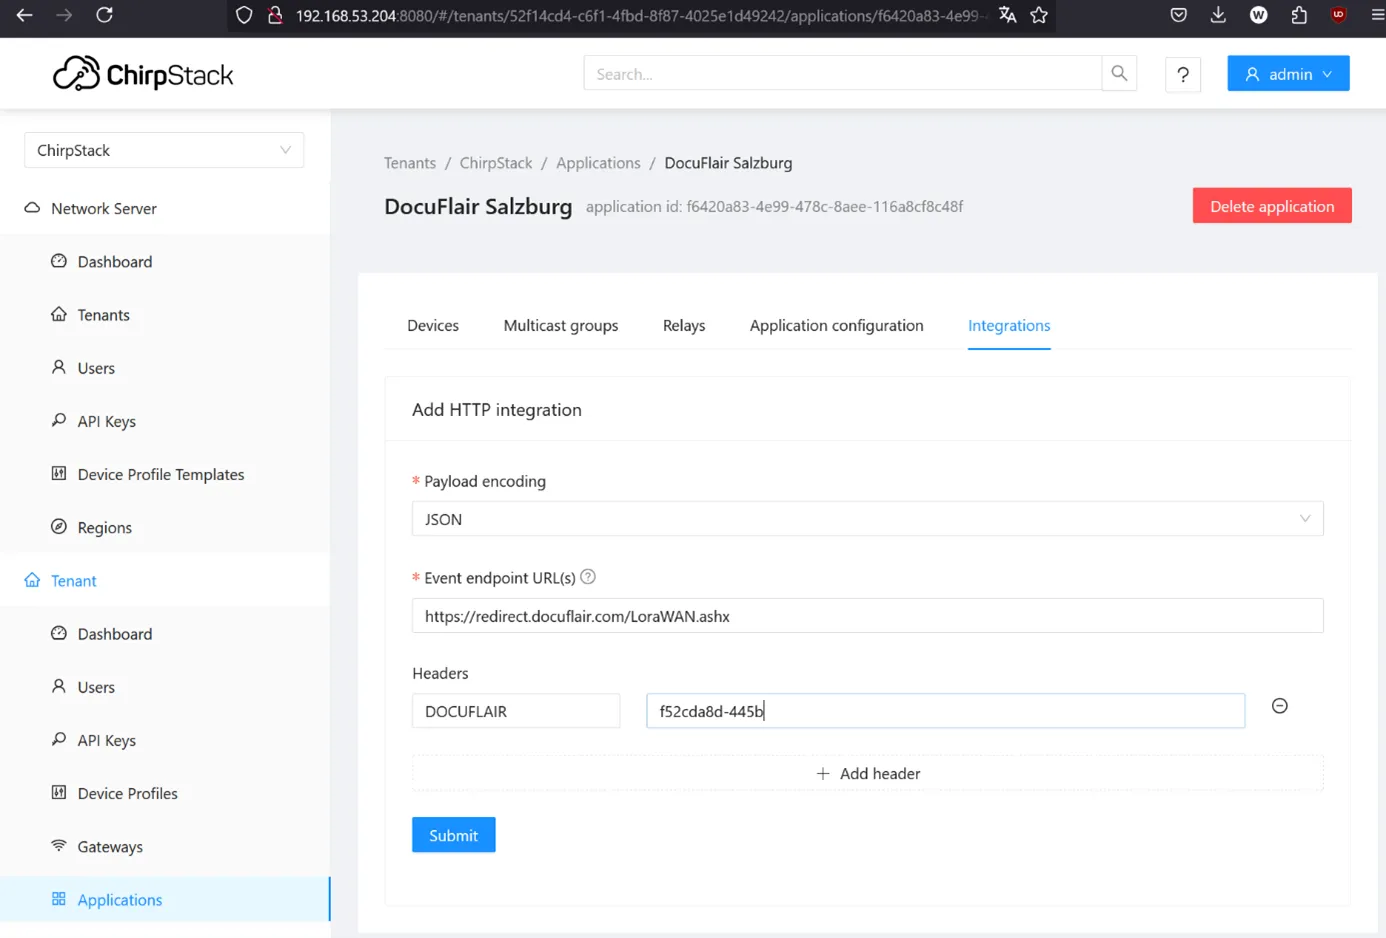Open the browser extensions puzzle icon
The height and width of the screenshot is (938, 1386).
point(1298,15)
